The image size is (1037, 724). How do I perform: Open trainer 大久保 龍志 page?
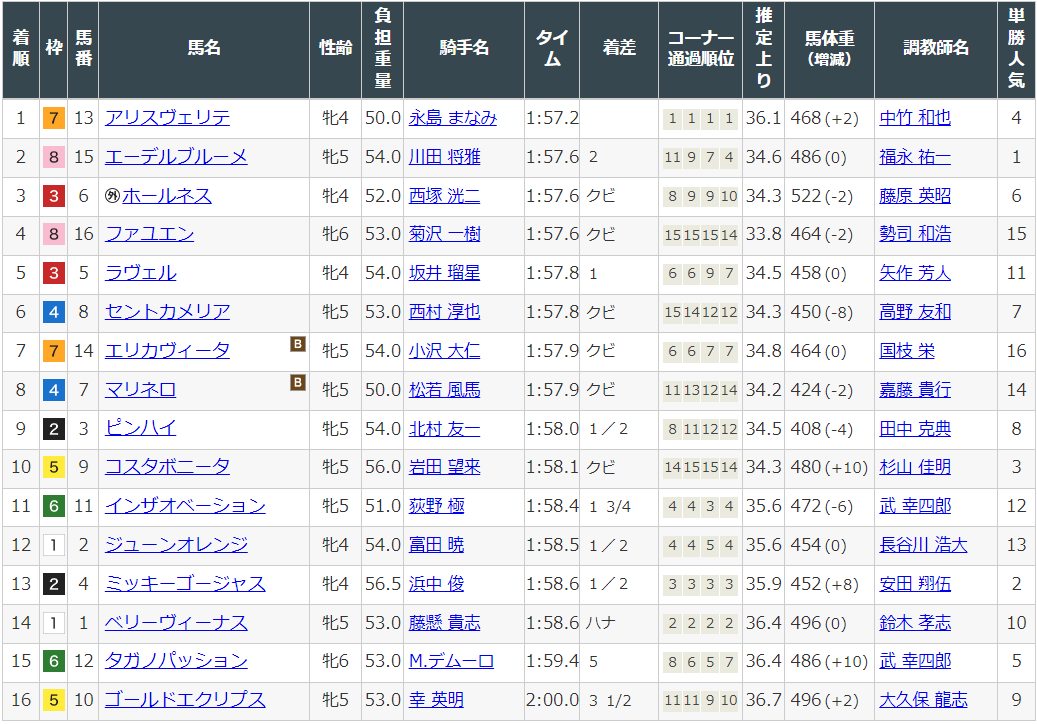tap(923, 700)
